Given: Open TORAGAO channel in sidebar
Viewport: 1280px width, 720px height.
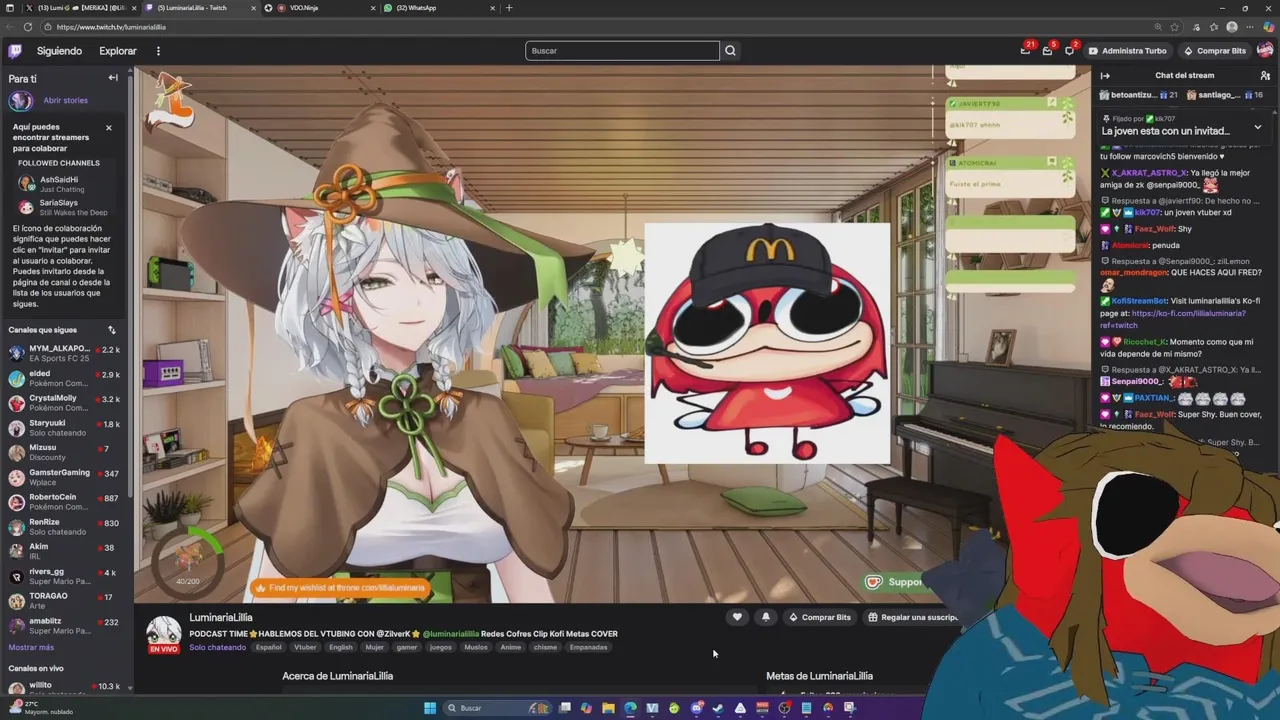Looking at the screenshot, I should click(66, 601).
